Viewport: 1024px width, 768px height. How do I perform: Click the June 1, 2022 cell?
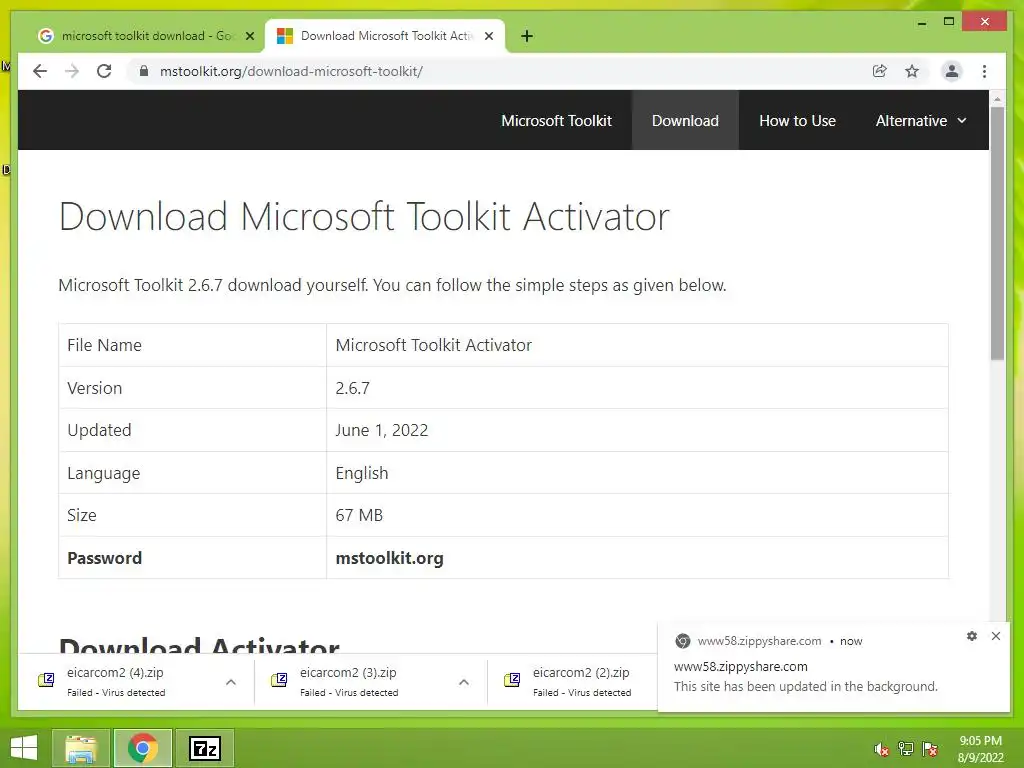(x=637, y=430)
